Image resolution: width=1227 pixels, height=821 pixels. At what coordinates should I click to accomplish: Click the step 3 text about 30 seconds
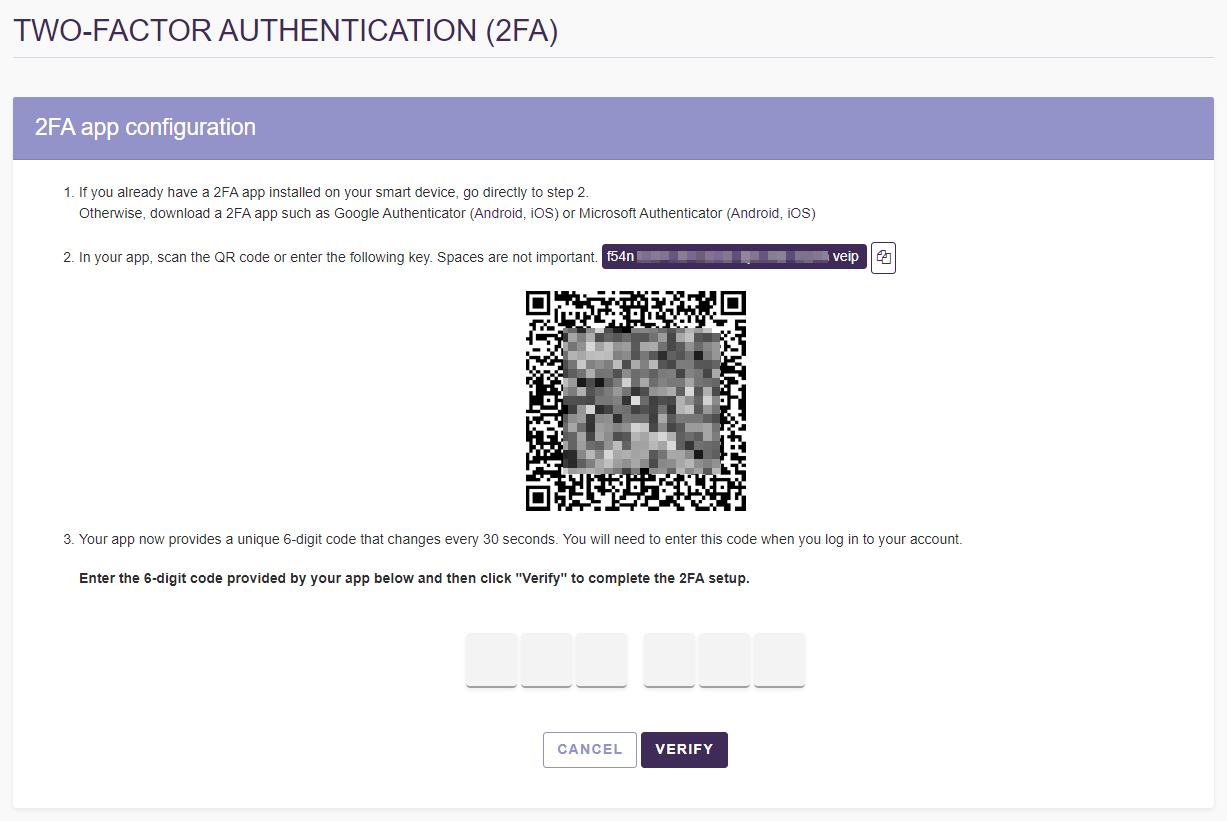(520, 539)
